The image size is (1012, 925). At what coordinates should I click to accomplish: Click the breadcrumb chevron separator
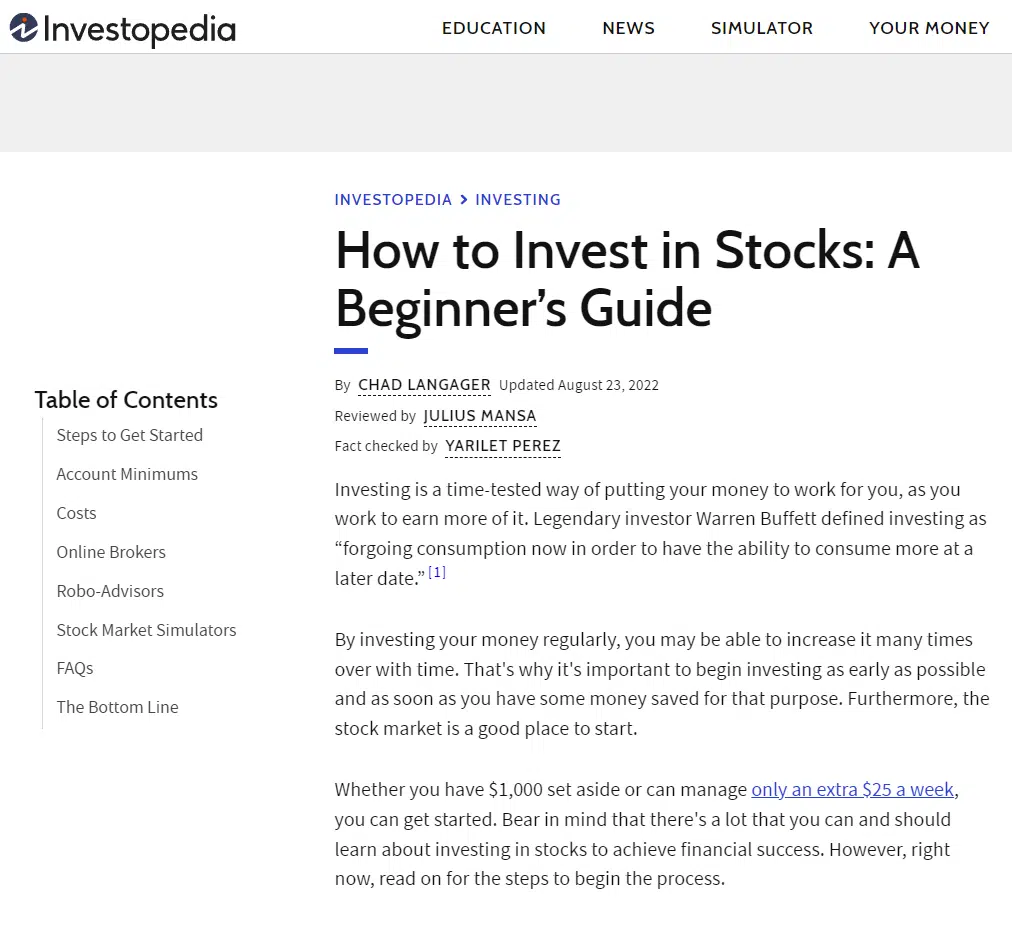[x=464, y=200]
